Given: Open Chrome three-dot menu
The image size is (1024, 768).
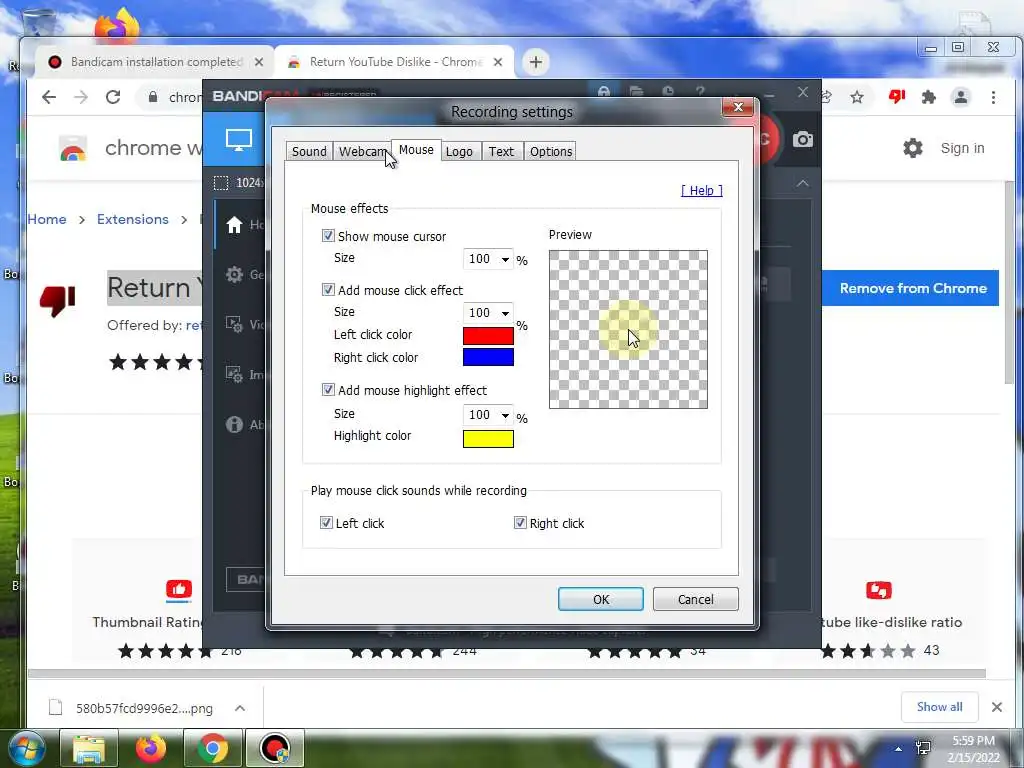Looking at the screenshot, I should click(993, 97).
